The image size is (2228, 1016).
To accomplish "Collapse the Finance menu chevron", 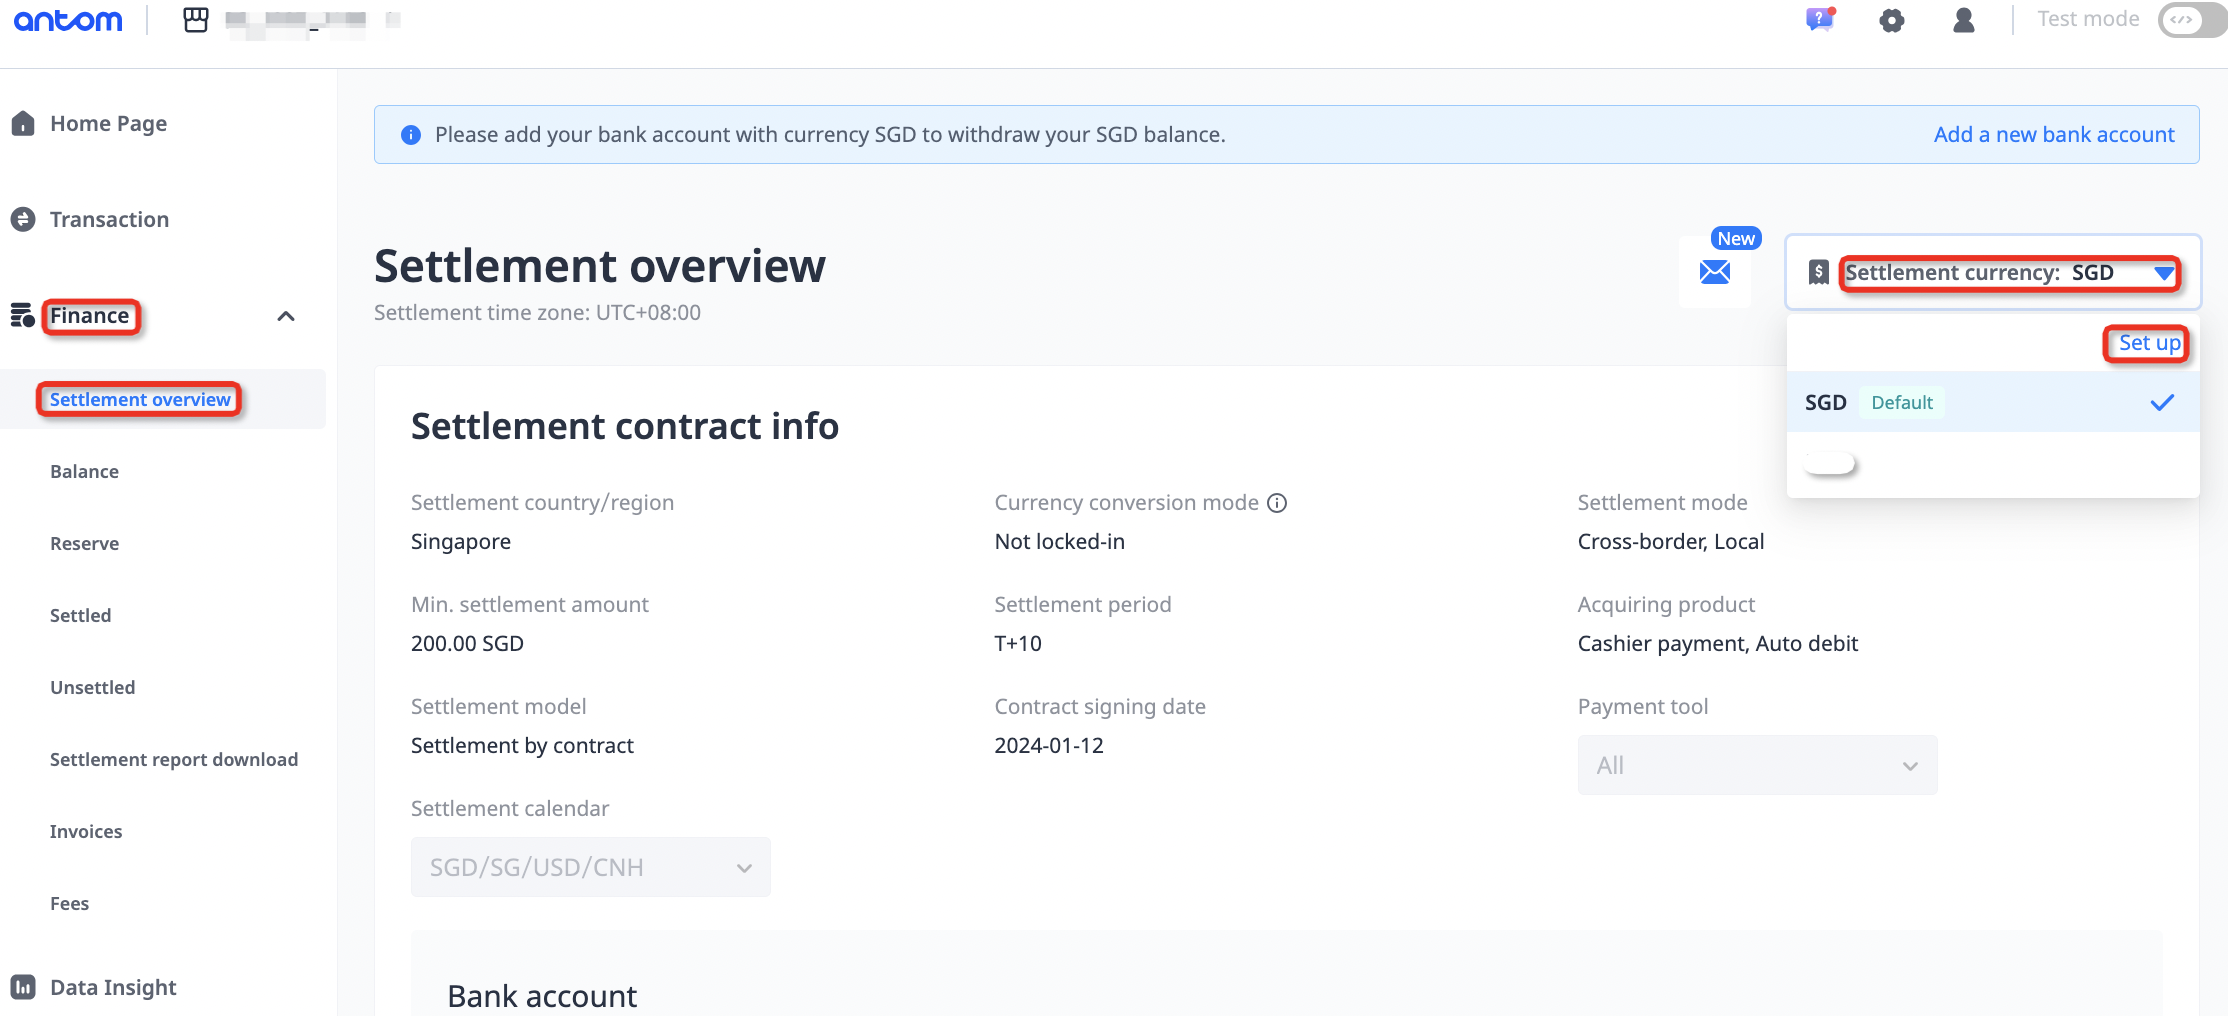I will coord(286,316).
